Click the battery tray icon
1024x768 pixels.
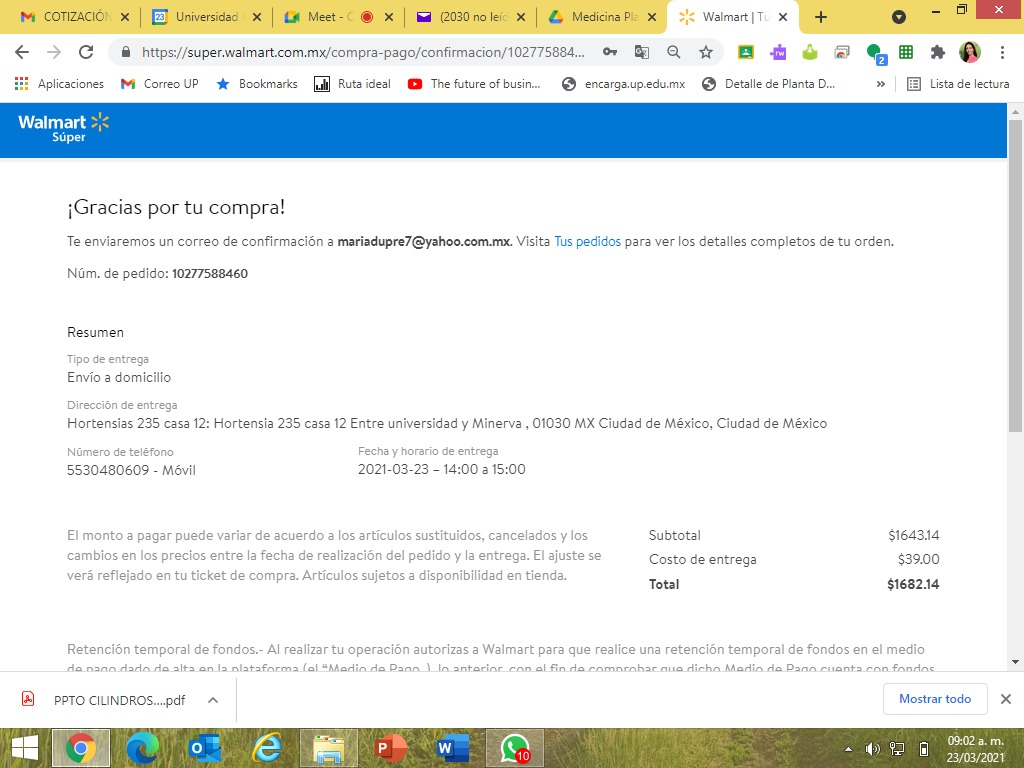[923, 749]
